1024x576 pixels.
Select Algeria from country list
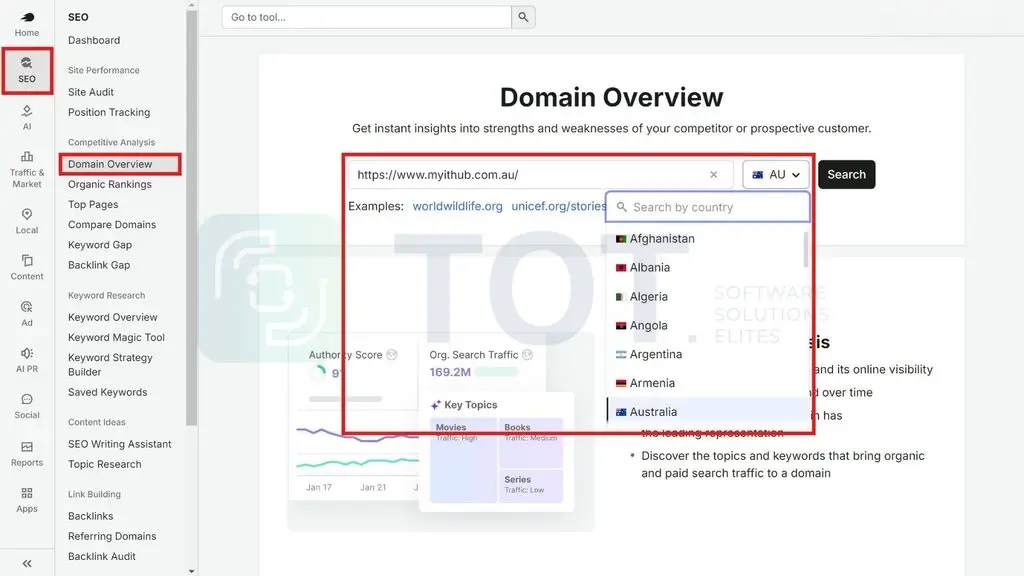coord(706,296)
